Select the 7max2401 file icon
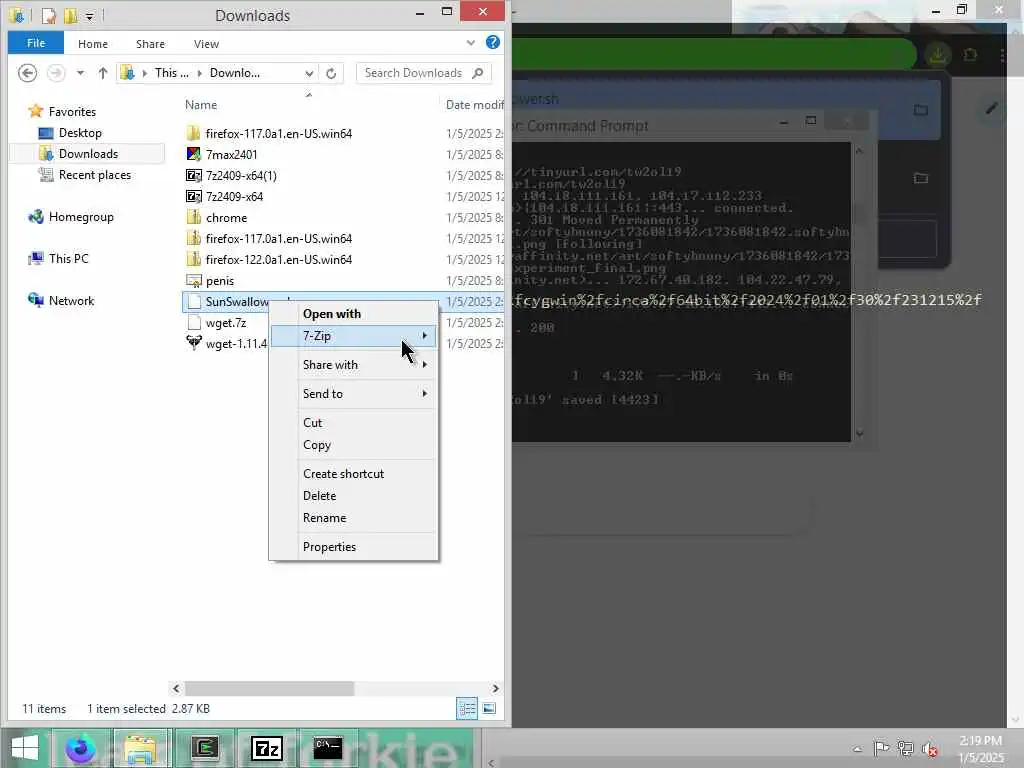1024x768 pixels. coord(193,154)
